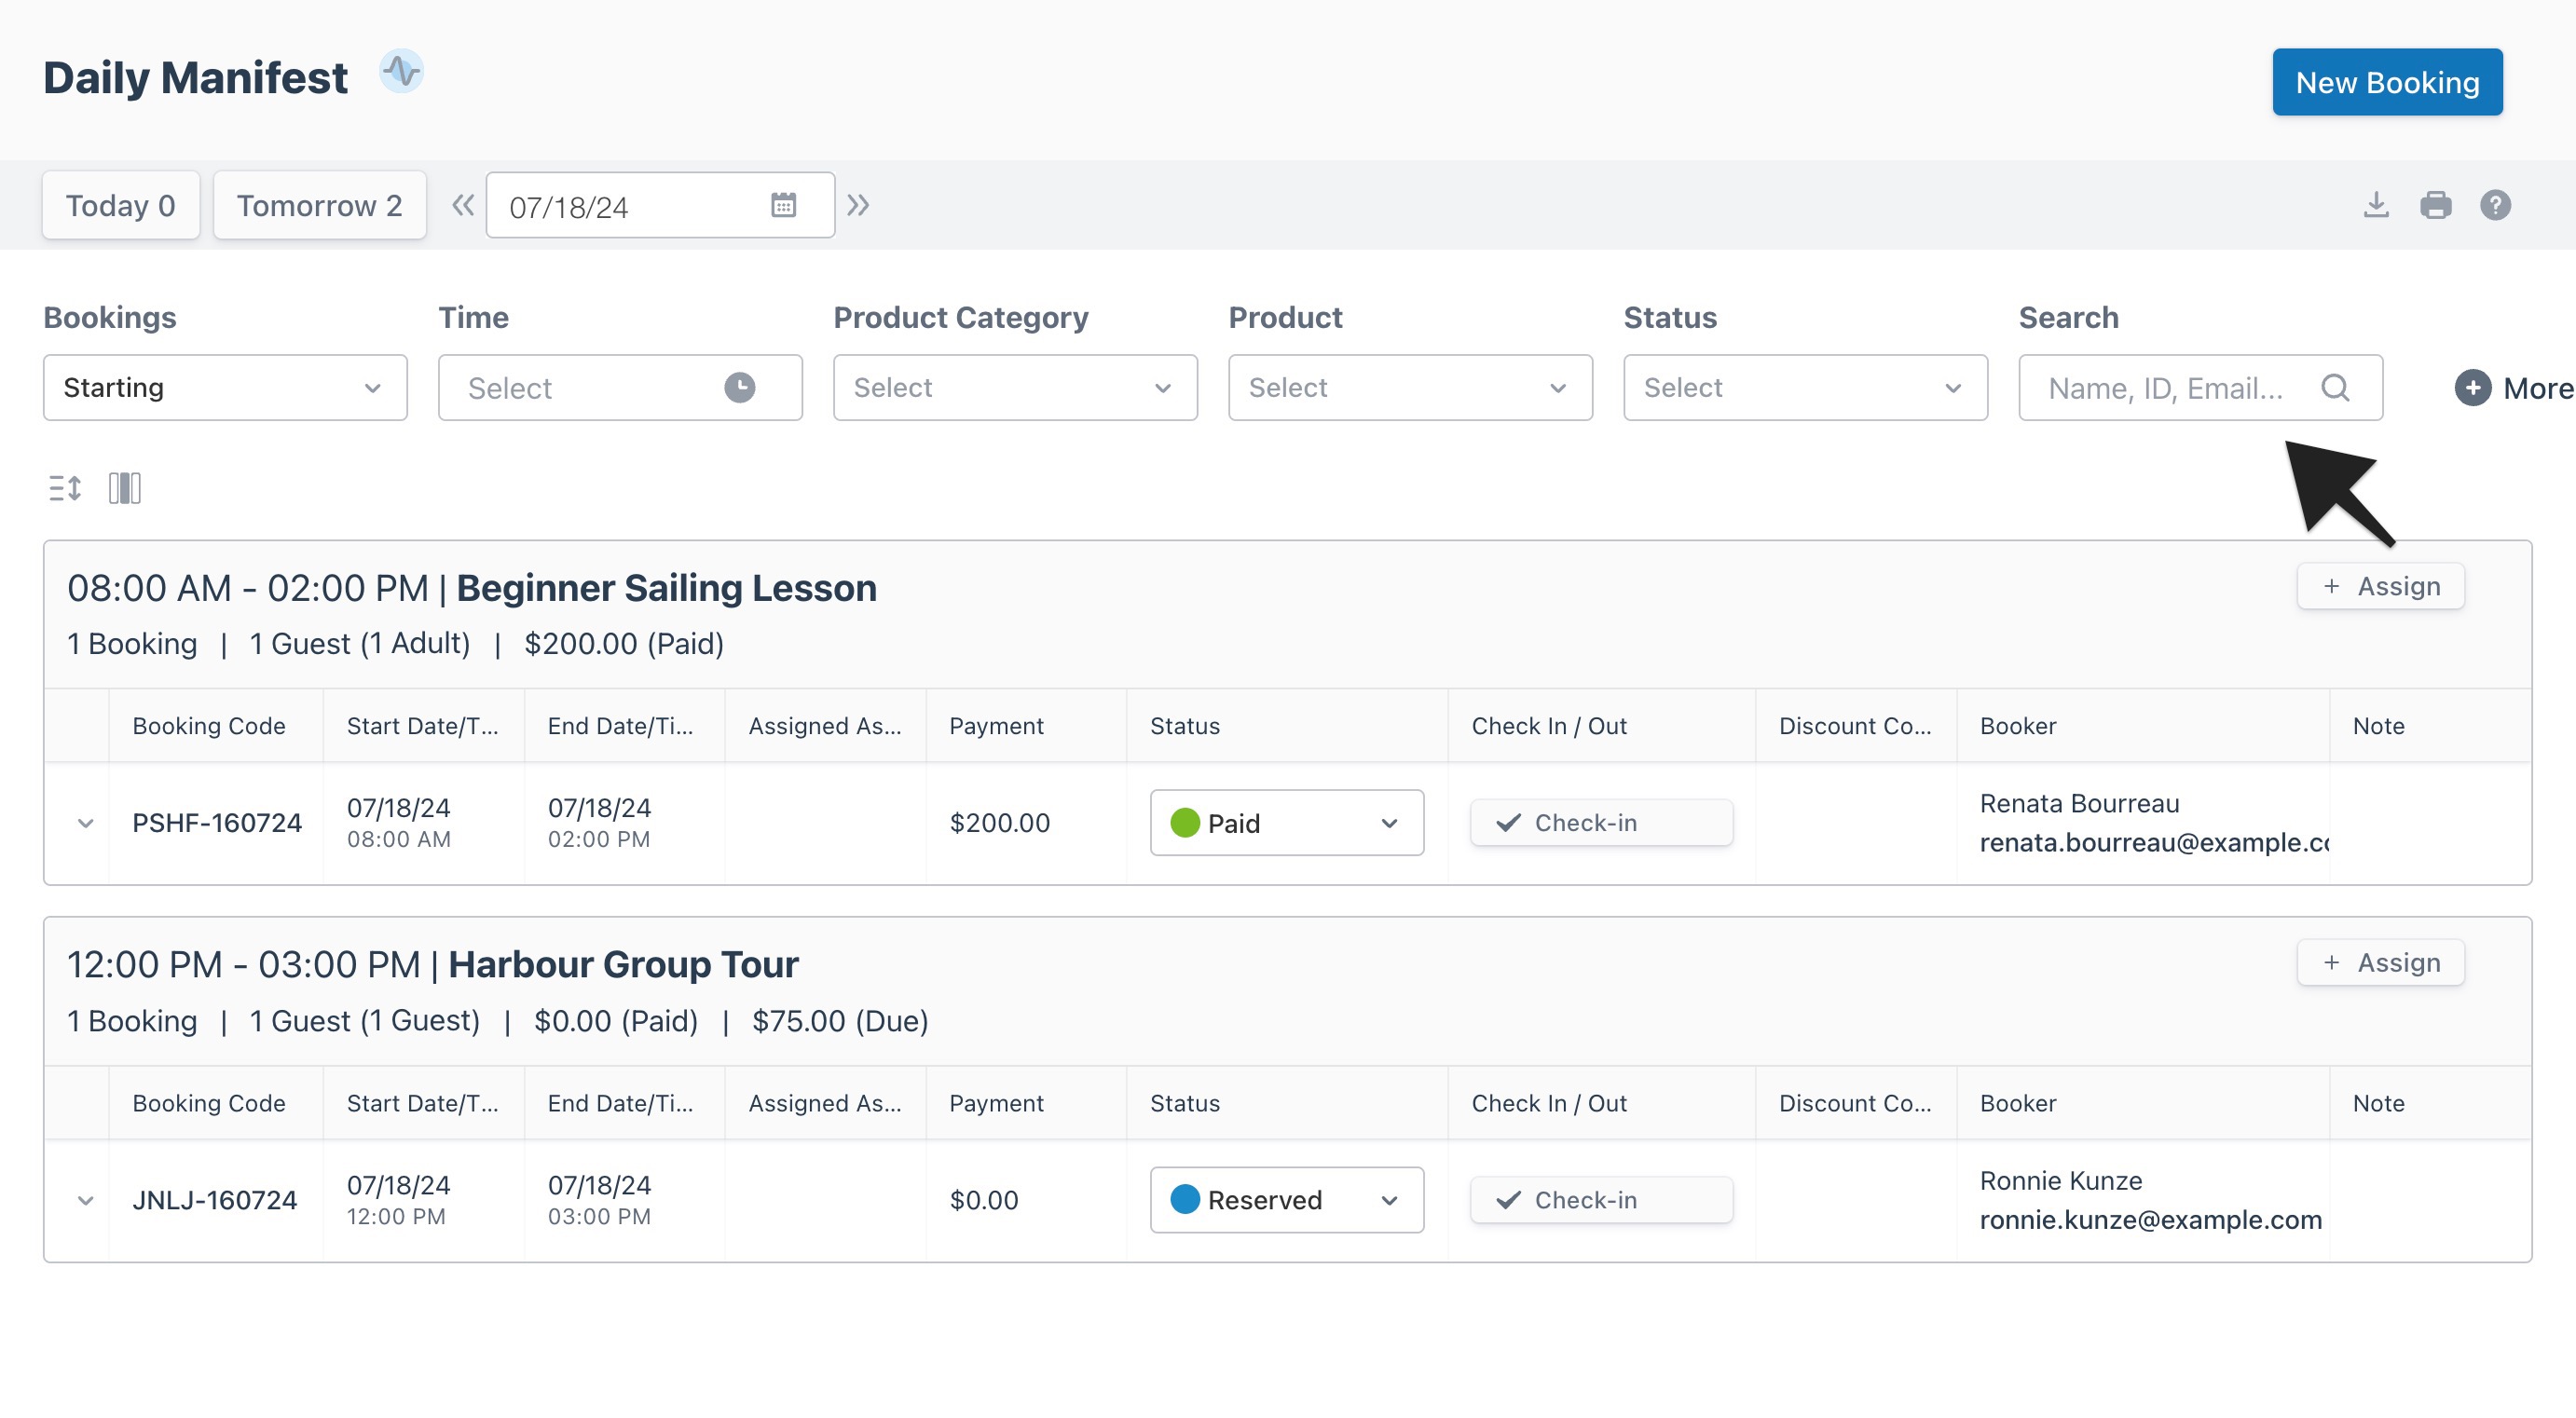This screenshot has height=1418, width=2576.
Task: Print the manifest with the printer icon
Action: click(2436, 205)
